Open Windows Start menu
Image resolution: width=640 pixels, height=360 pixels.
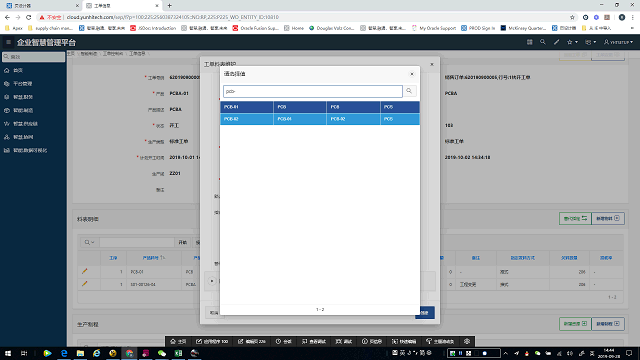[8, 353]
